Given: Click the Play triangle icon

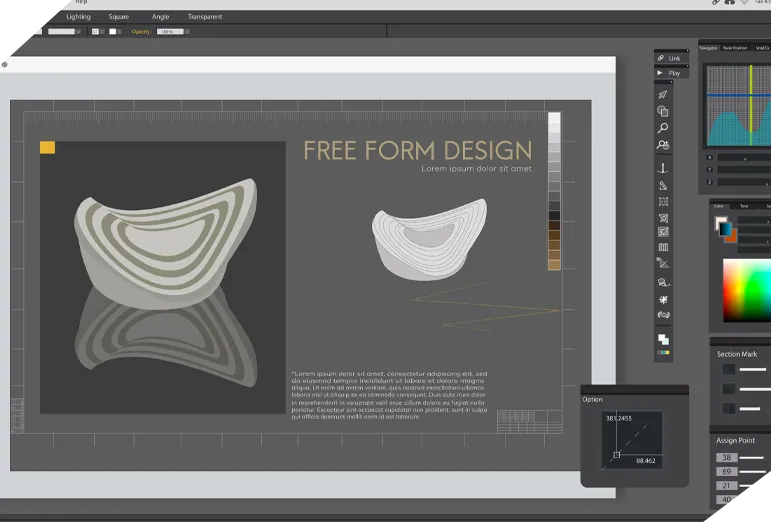Looking at the screenshot, I should coord(660,73).
